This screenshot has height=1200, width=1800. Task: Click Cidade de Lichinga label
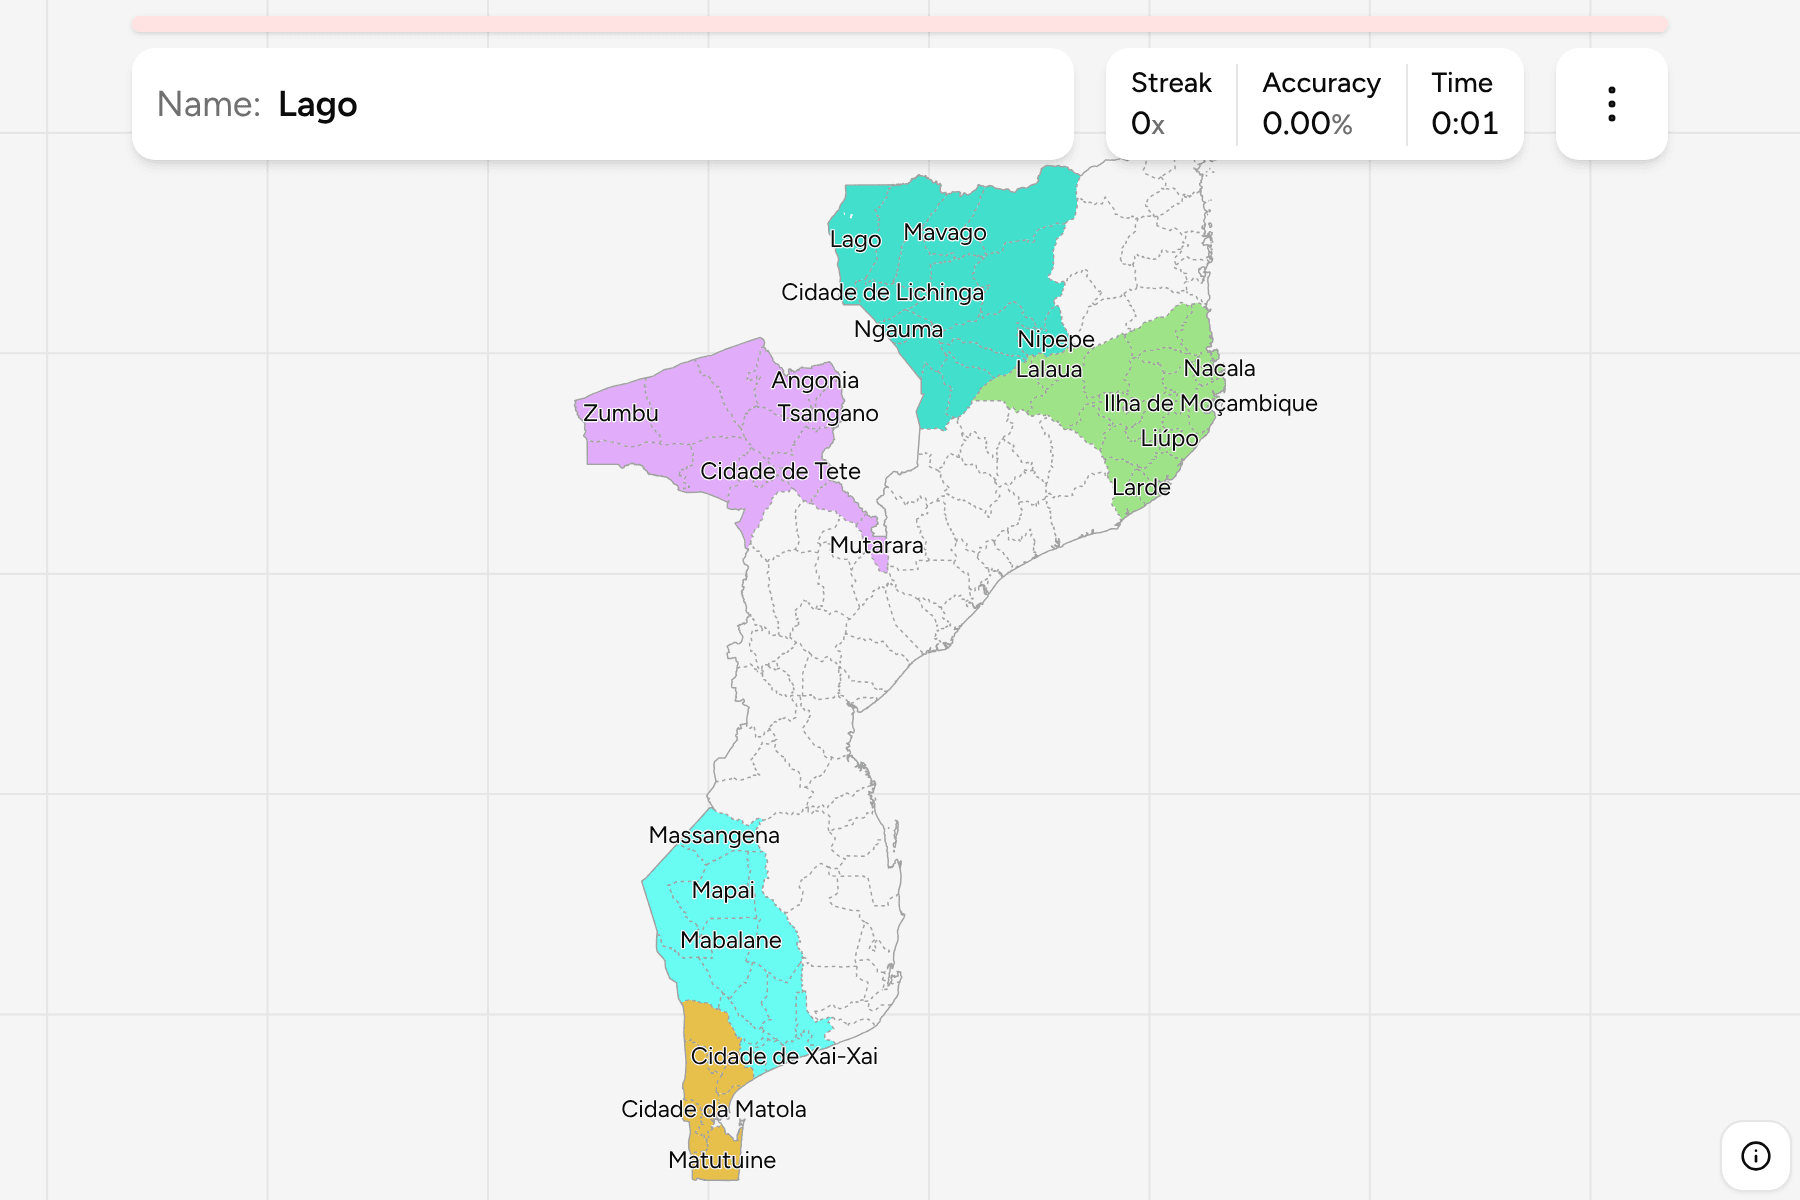point(882,292)
